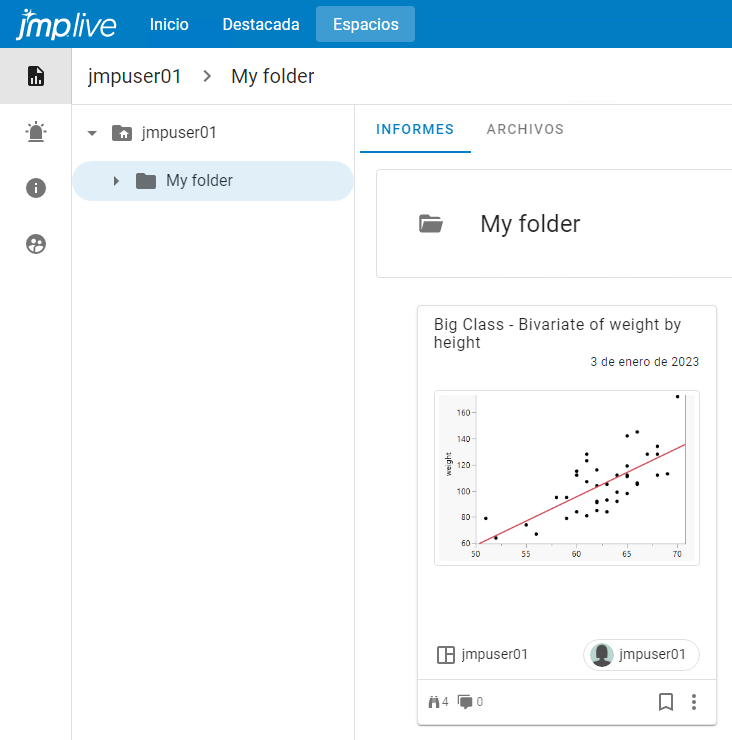Click the alerts siren sidebar icon
The height and width of the screenshot is (740, 732).
pyautogui.click(x=36, y=132)
